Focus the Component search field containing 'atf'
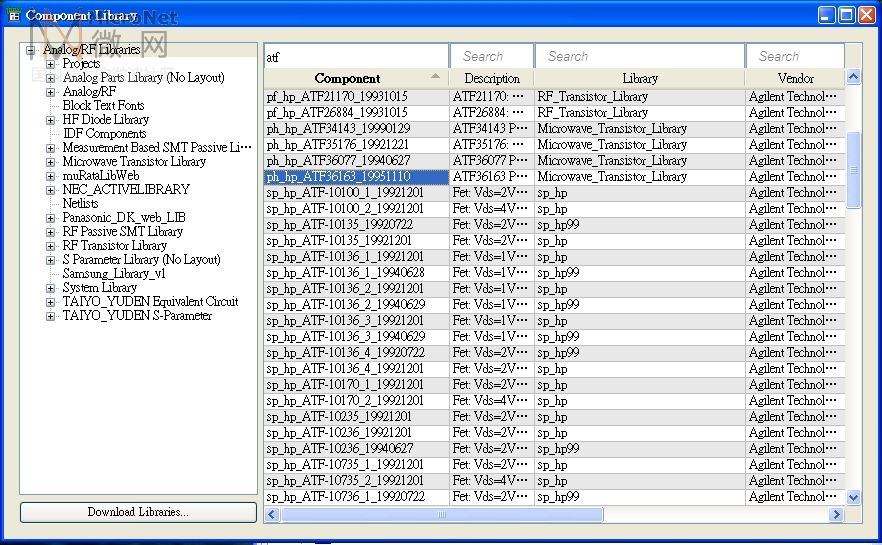882x545 pixels. [x=356, y=57]
